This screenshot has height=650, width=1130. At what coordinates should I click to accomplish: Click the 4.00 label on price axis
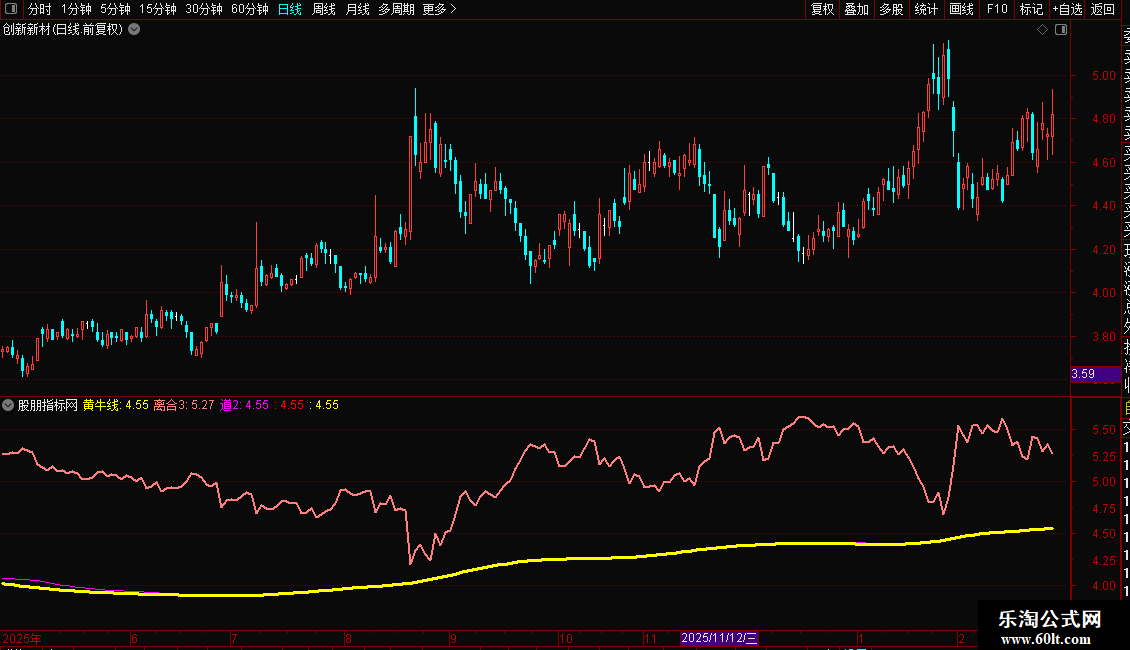click(x=1103, y=293)
